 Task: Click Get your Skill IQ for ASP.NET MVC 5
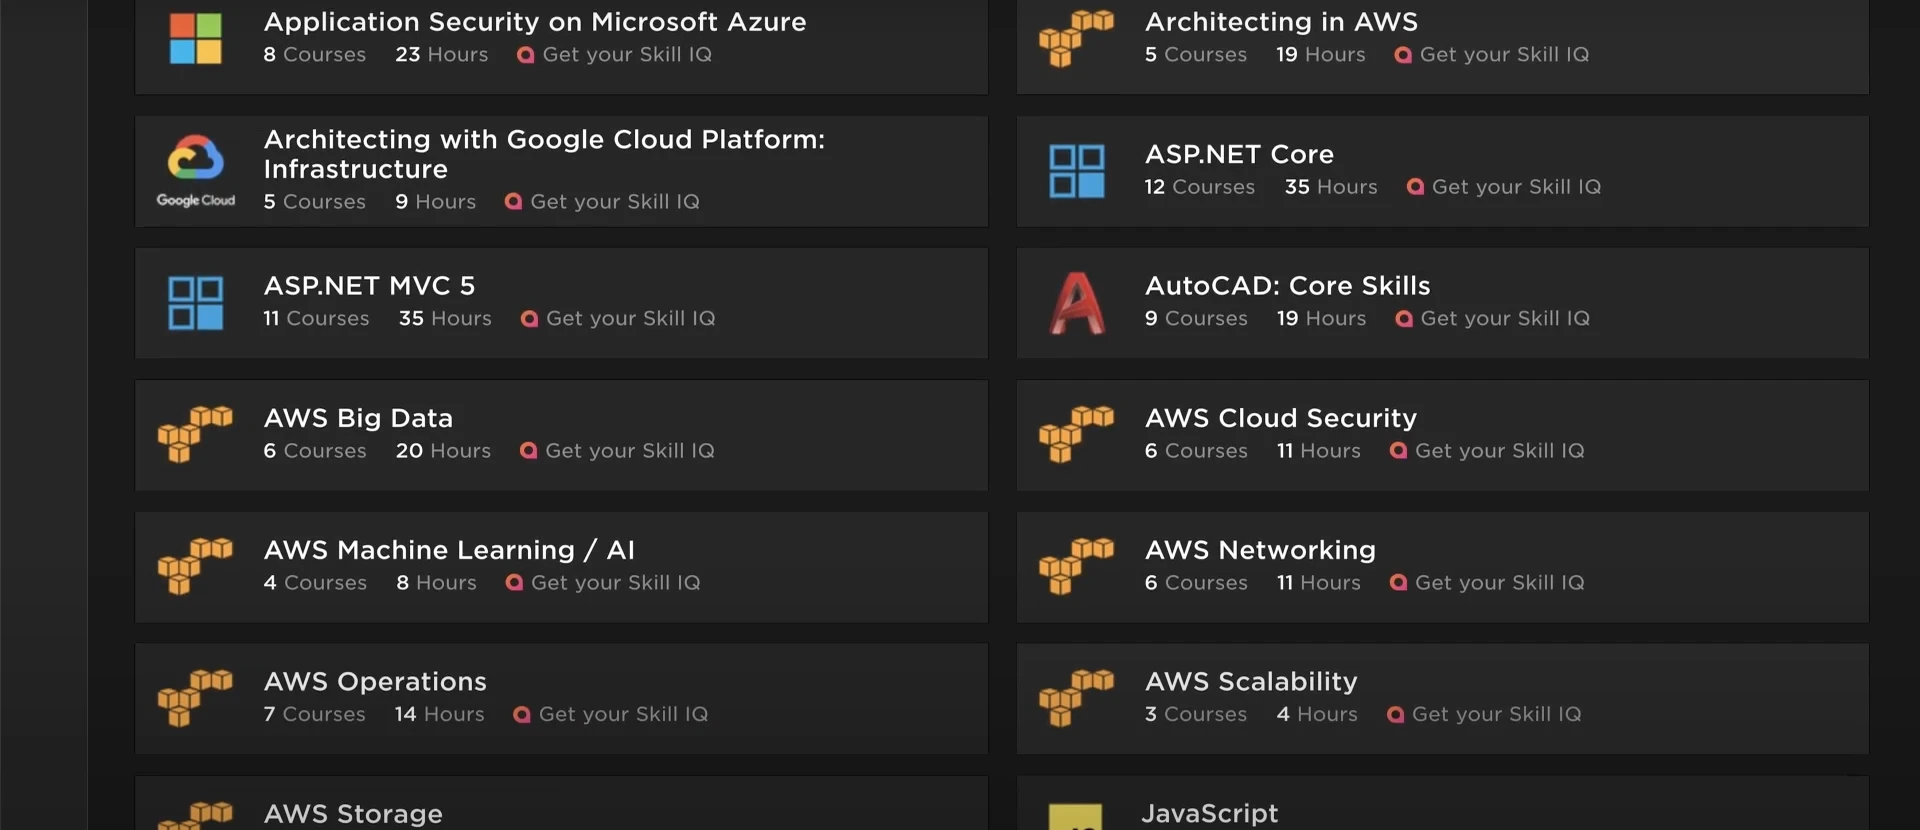click(x=631, y=319)
